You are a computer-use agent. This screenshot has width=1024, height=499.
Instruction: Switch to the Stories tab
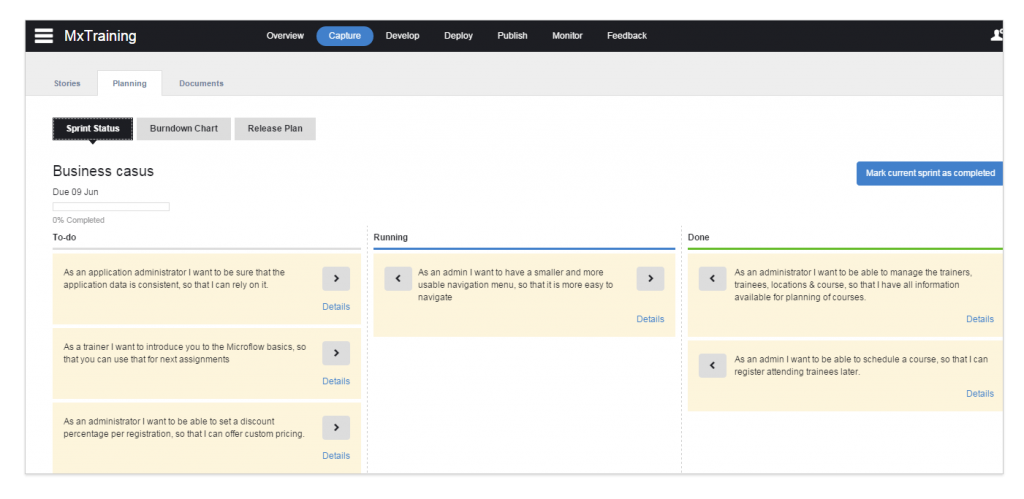coord(67,83)
